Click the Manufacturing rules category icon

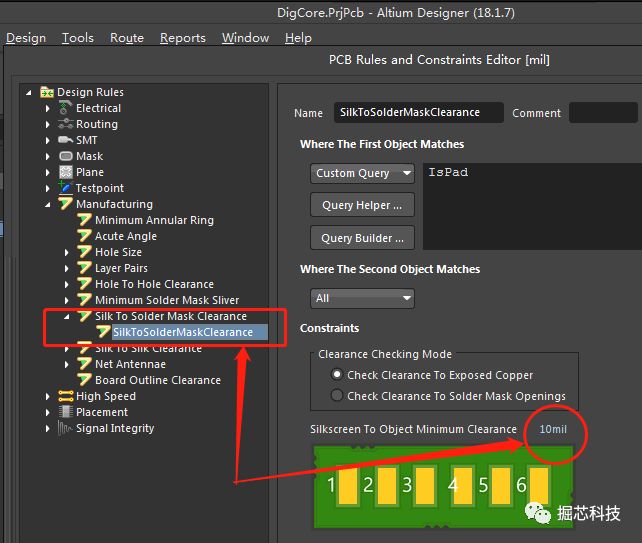pyautogui.click(x=65, y=204)
